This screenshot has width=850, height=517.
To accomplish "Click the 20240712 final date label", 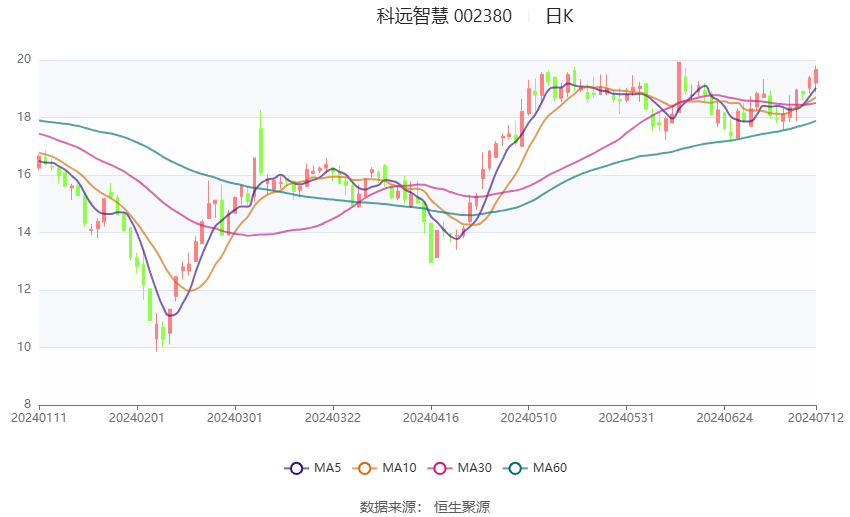I will click(815, 416).
